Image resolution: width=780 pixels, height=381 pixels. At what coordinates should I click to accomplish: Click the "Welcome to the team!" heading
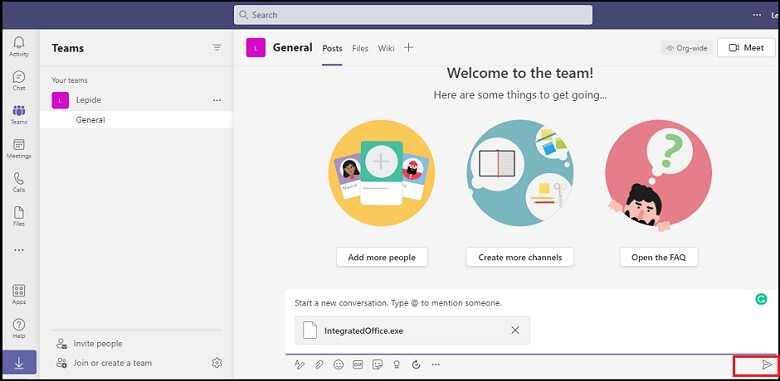click(520, 73)
